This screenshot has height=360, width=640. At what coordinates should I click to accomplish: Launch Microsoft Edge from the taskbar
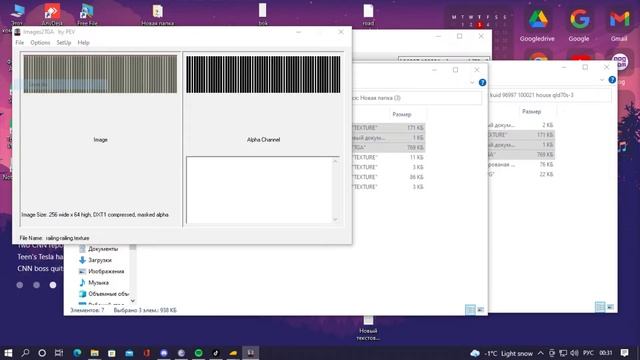point(77,353)
